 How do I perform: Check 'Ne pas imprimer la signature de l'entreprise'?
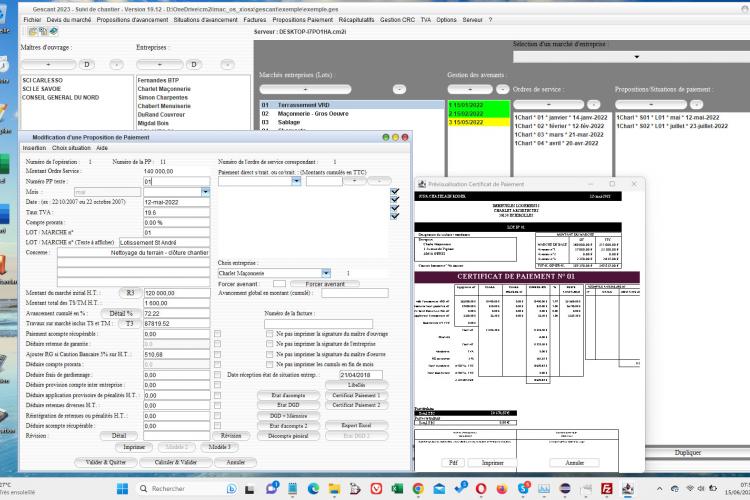[270, 344]
